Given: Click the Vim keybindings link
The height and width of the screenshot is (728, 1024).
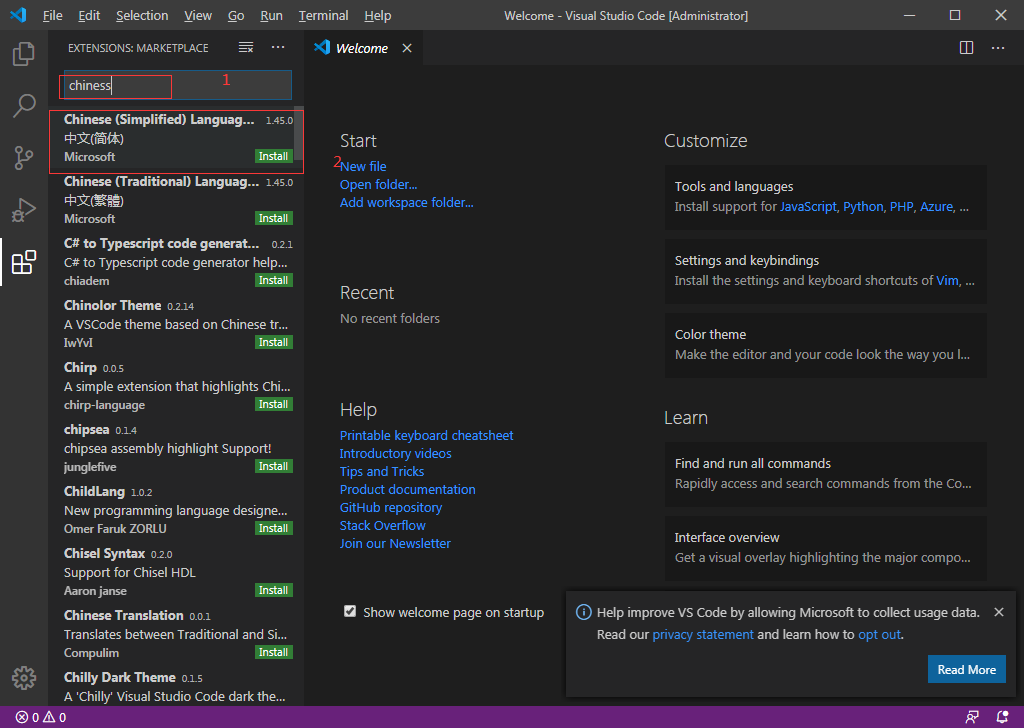Looking at the screenshot, I should tap(947, 281).
